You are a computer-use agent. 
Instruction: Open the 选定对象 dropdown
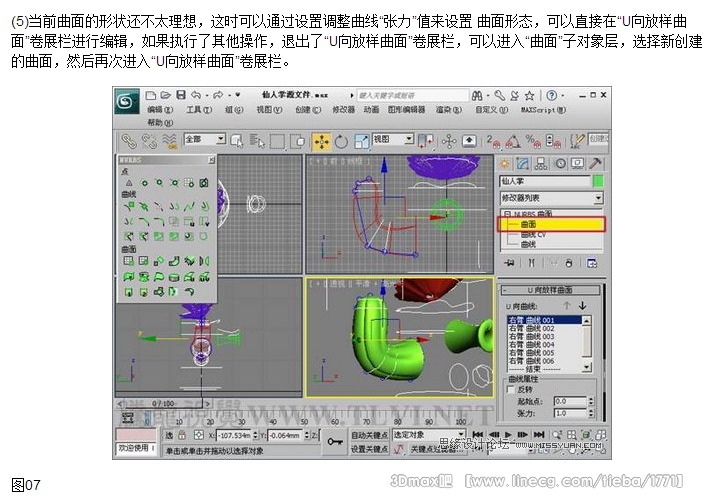(428, 434)
